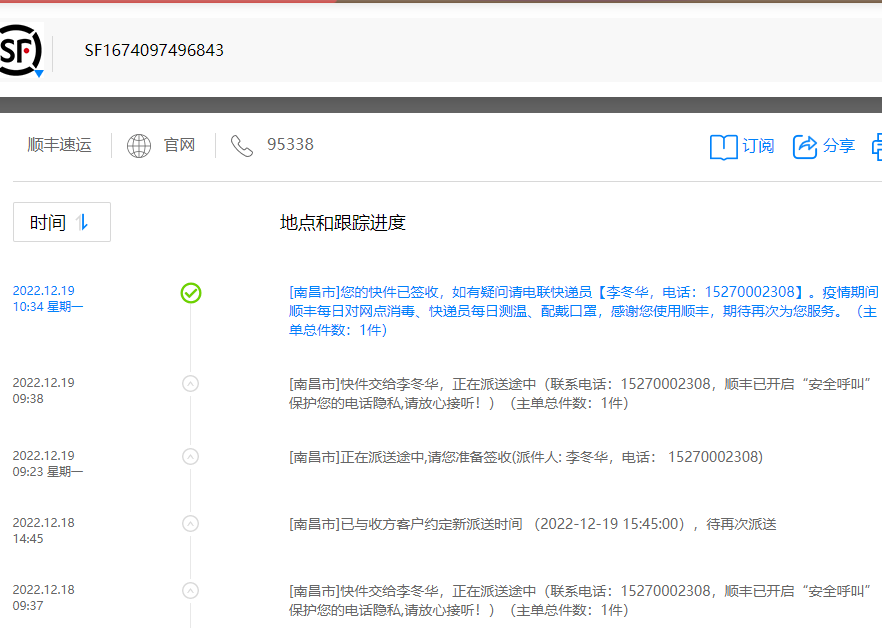Open the 官网 link
The image size is (882, 628).
tap(179, 145)
